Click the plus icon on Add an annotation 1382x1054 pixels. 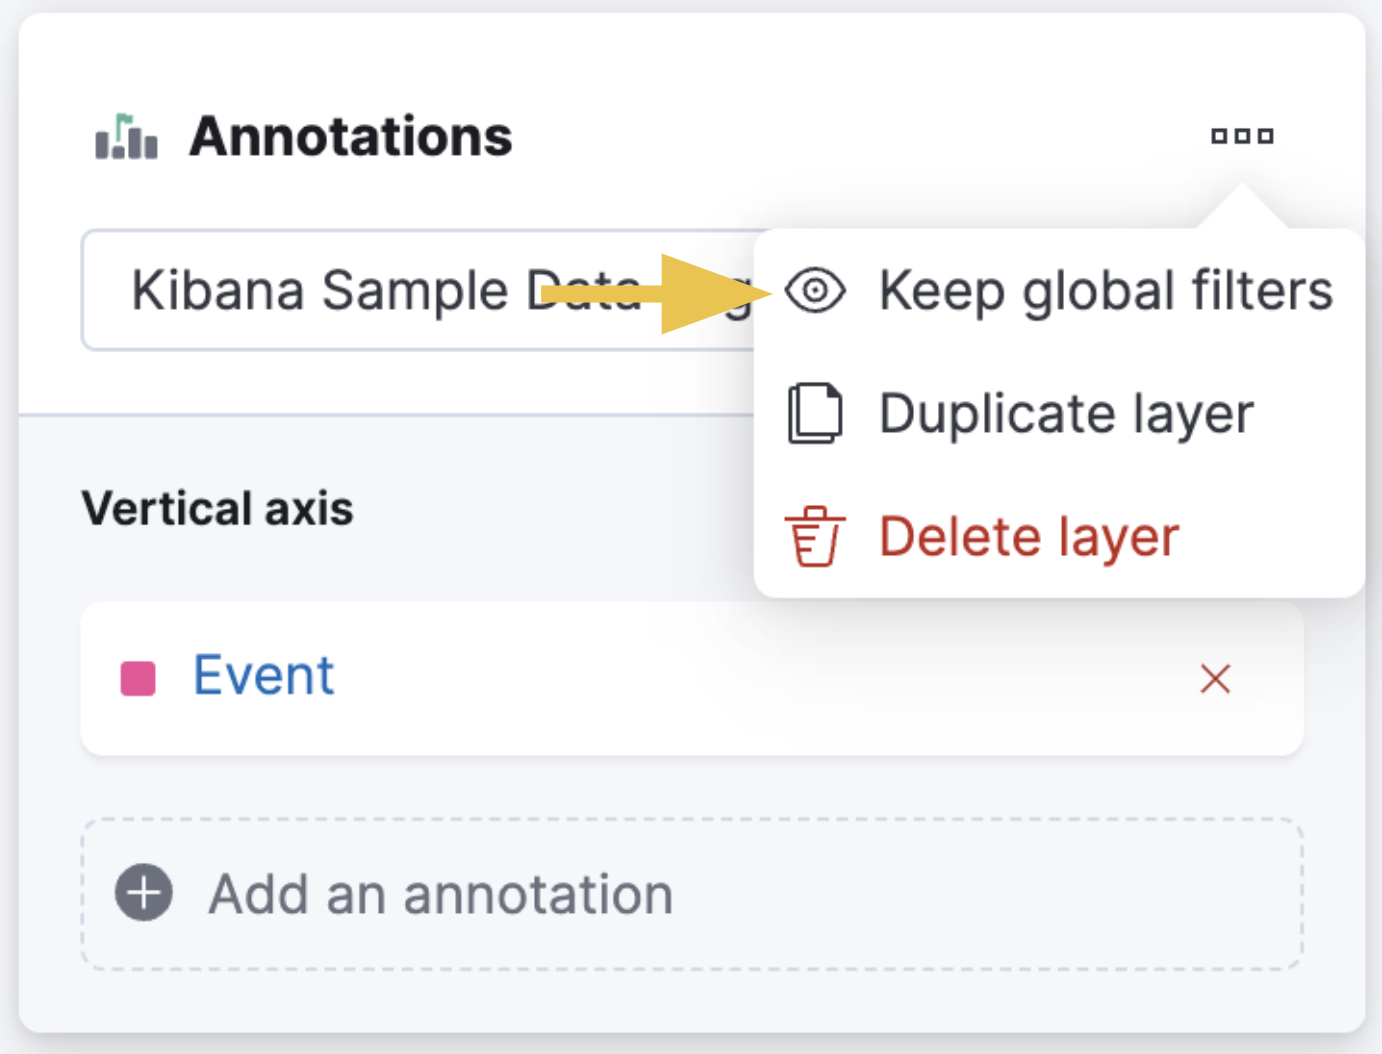pos(143,893)
